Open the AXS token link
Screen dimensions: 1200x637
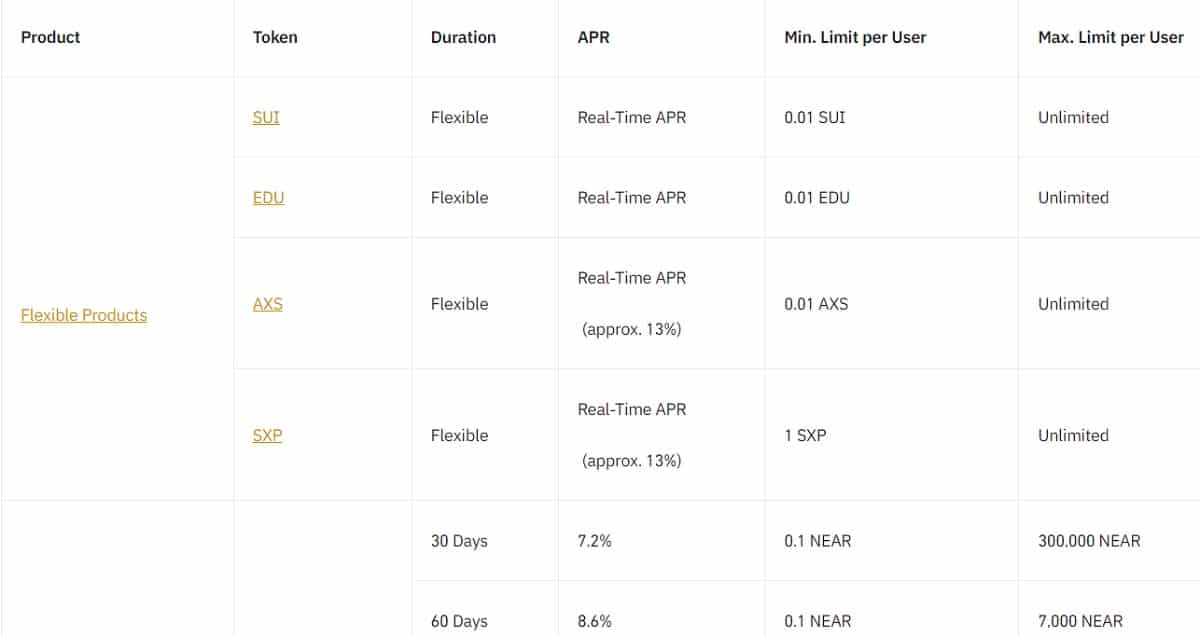267,303
